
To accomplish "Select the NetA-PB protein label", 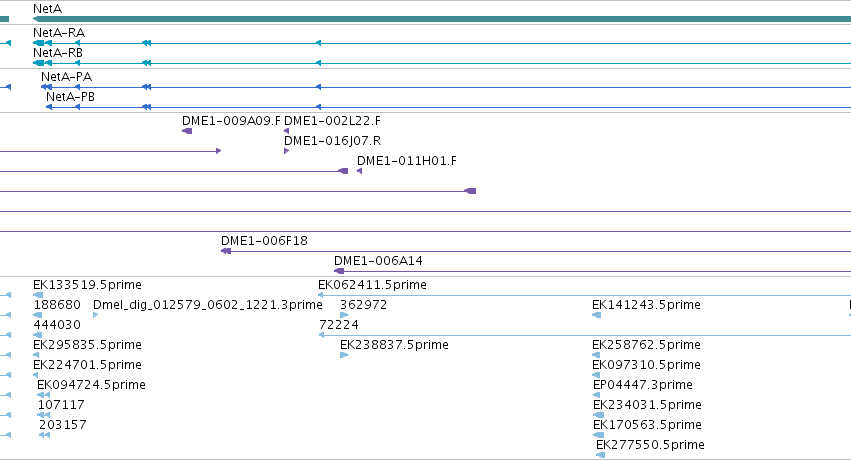I will point(70,97).
